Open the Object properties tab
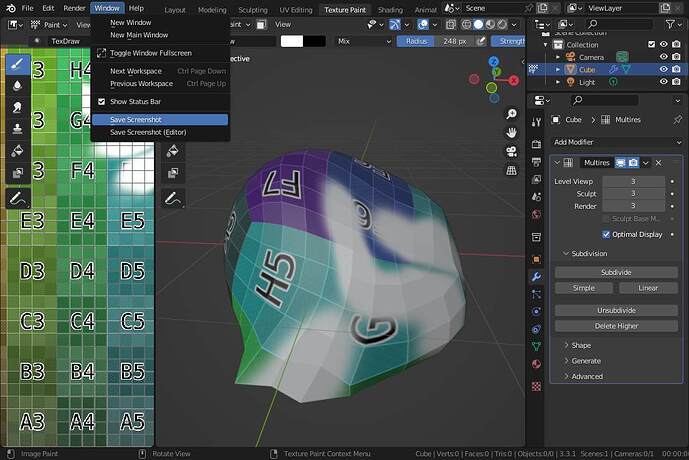This screenshot has height=460, width=689. click(536, 259)
